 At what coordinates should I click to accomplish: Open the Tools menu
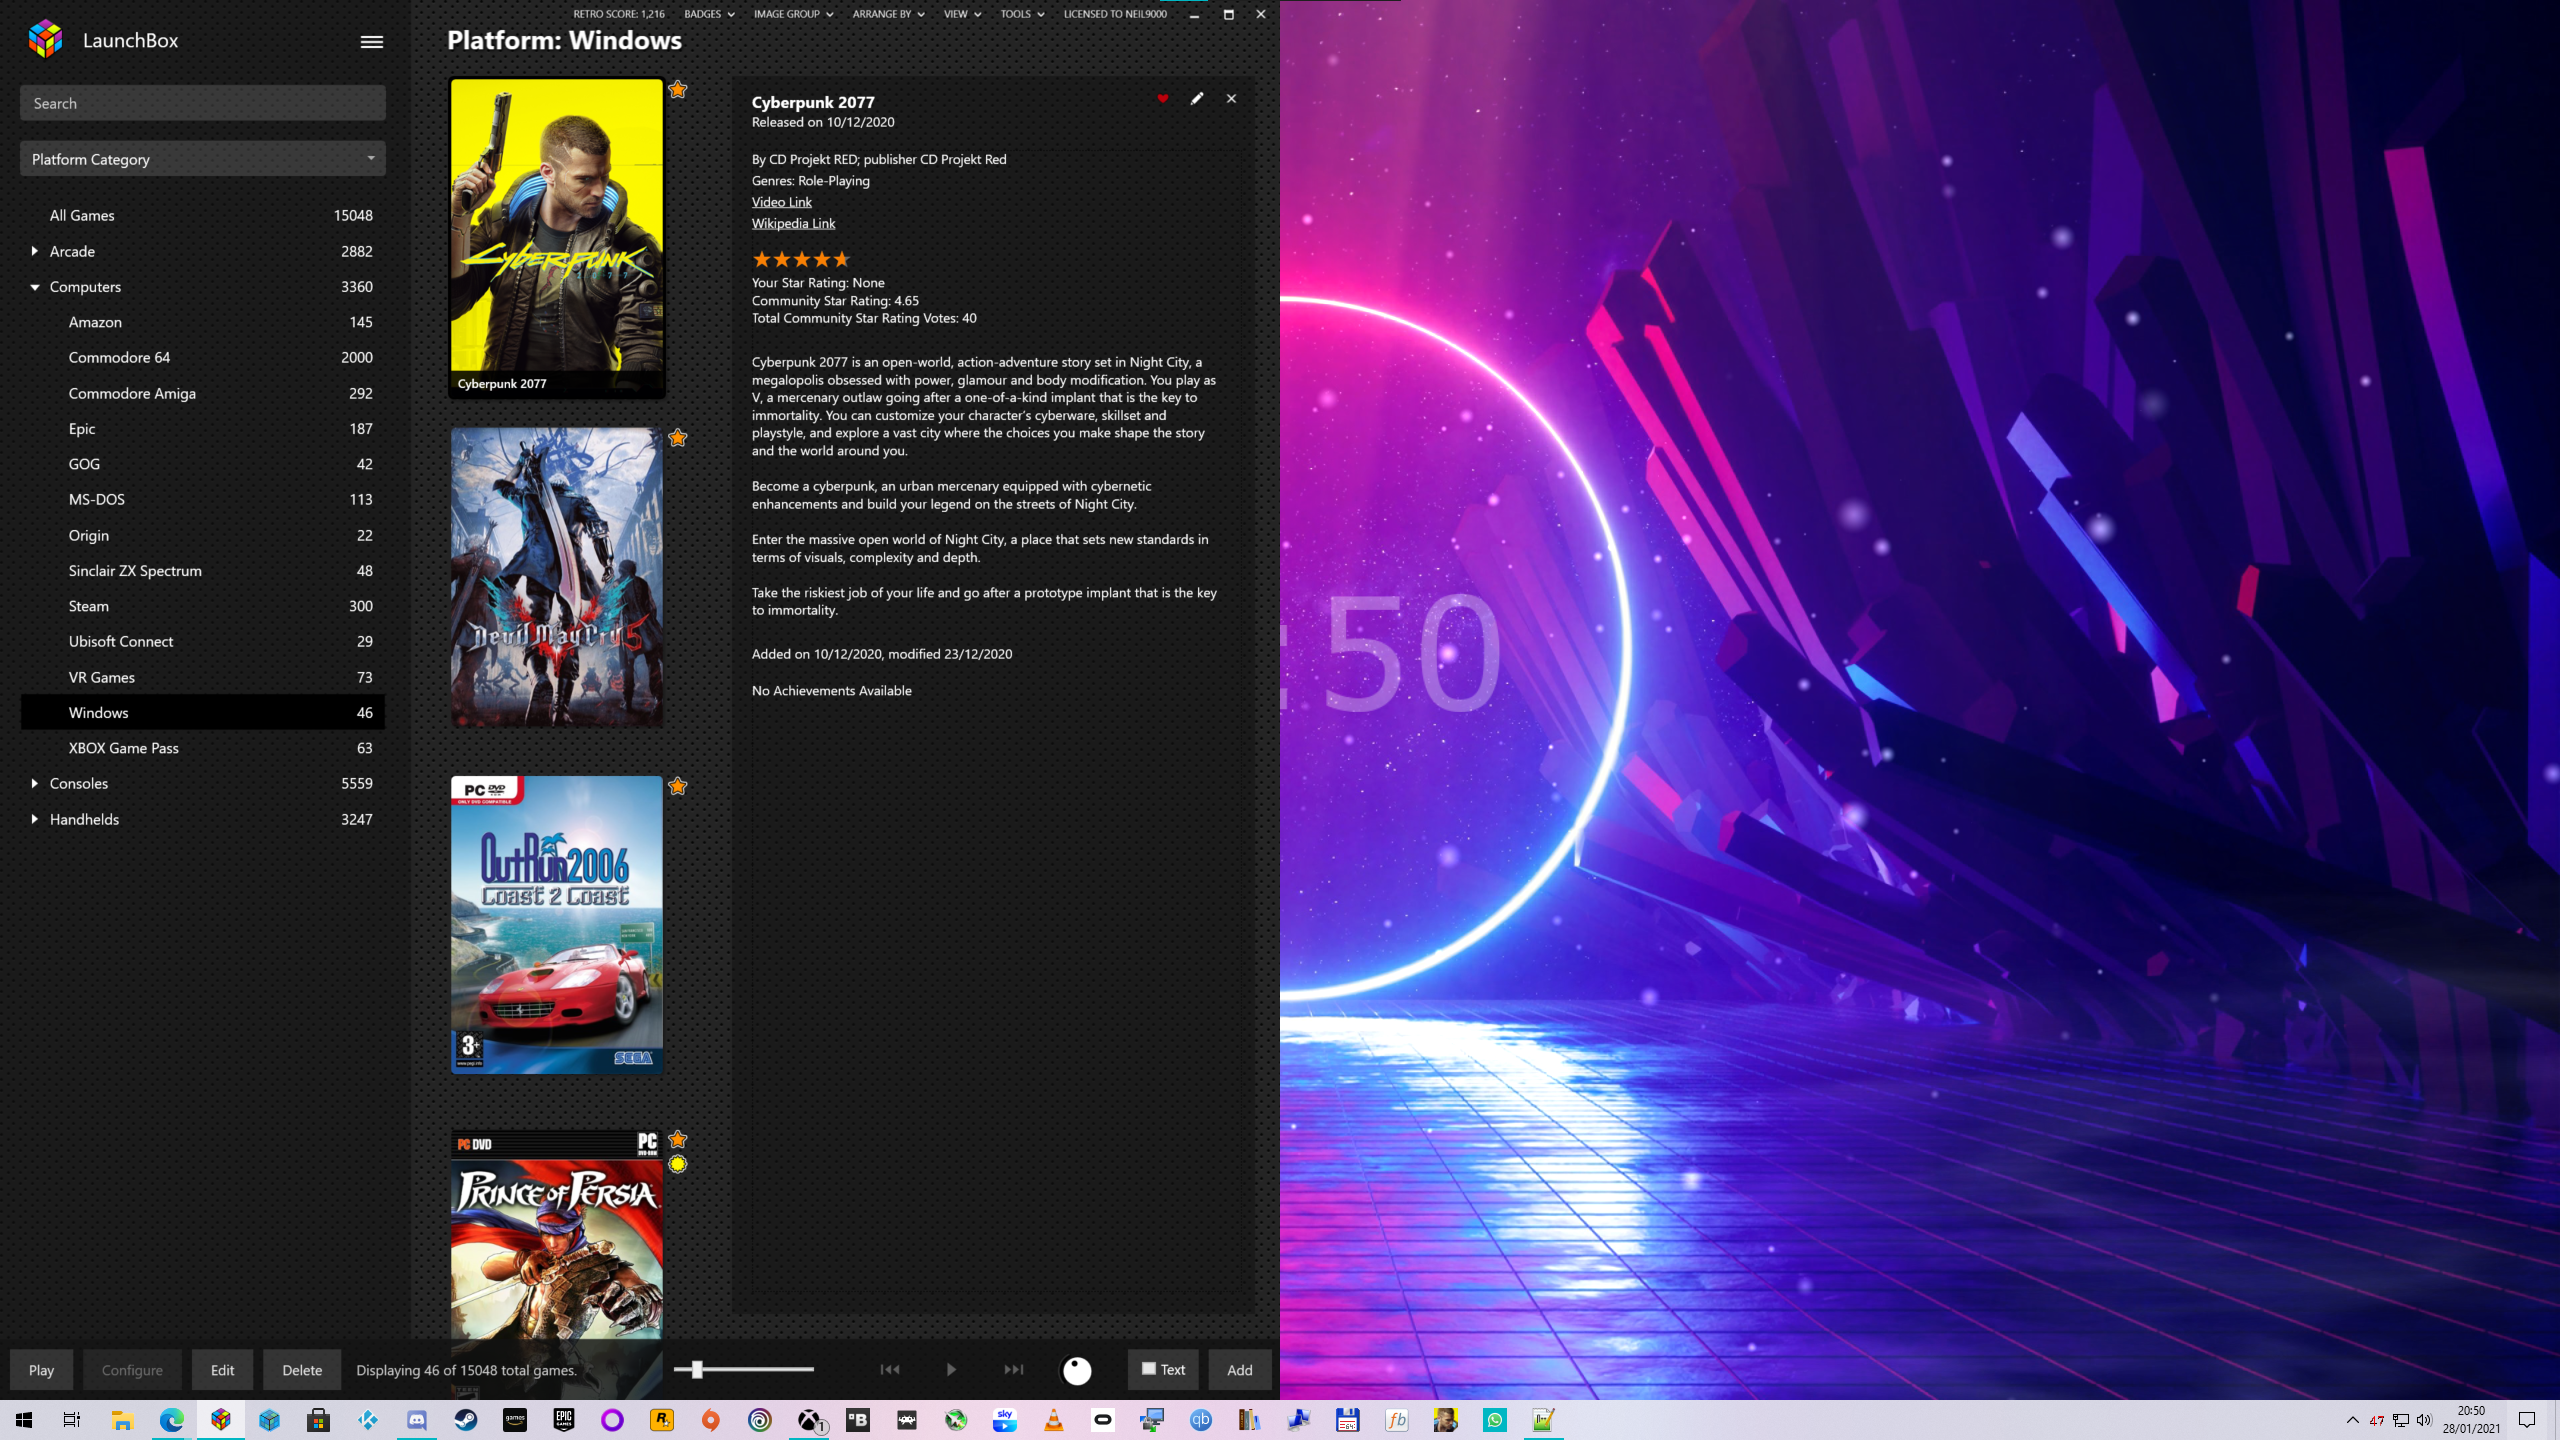click(1022, 14)
